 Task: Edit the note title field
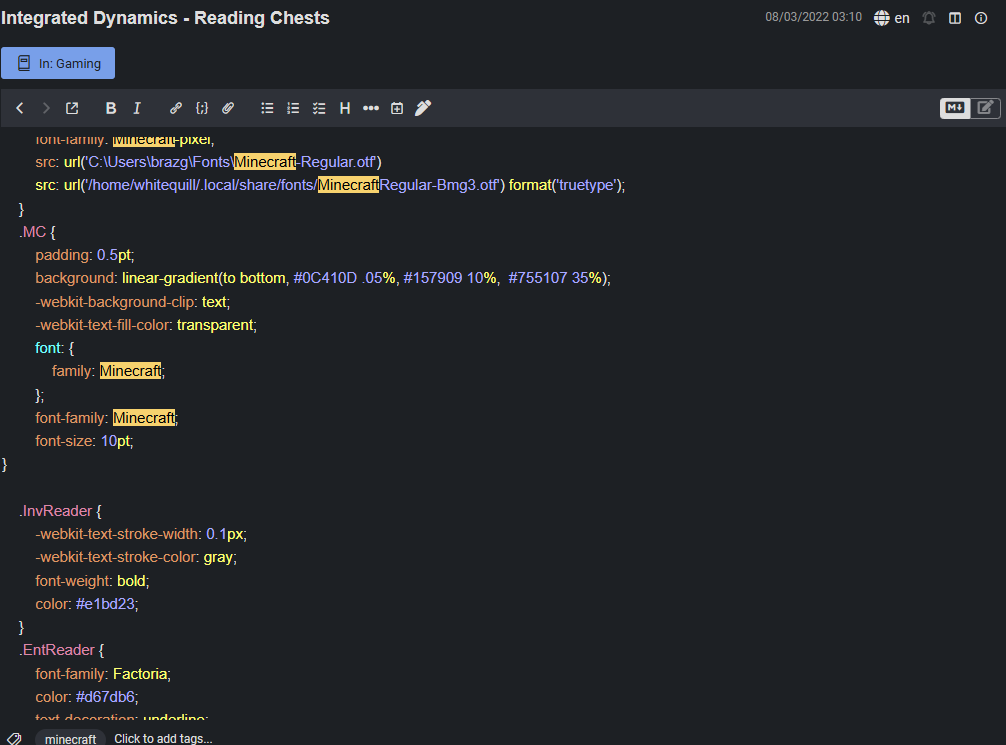(166, 18)
